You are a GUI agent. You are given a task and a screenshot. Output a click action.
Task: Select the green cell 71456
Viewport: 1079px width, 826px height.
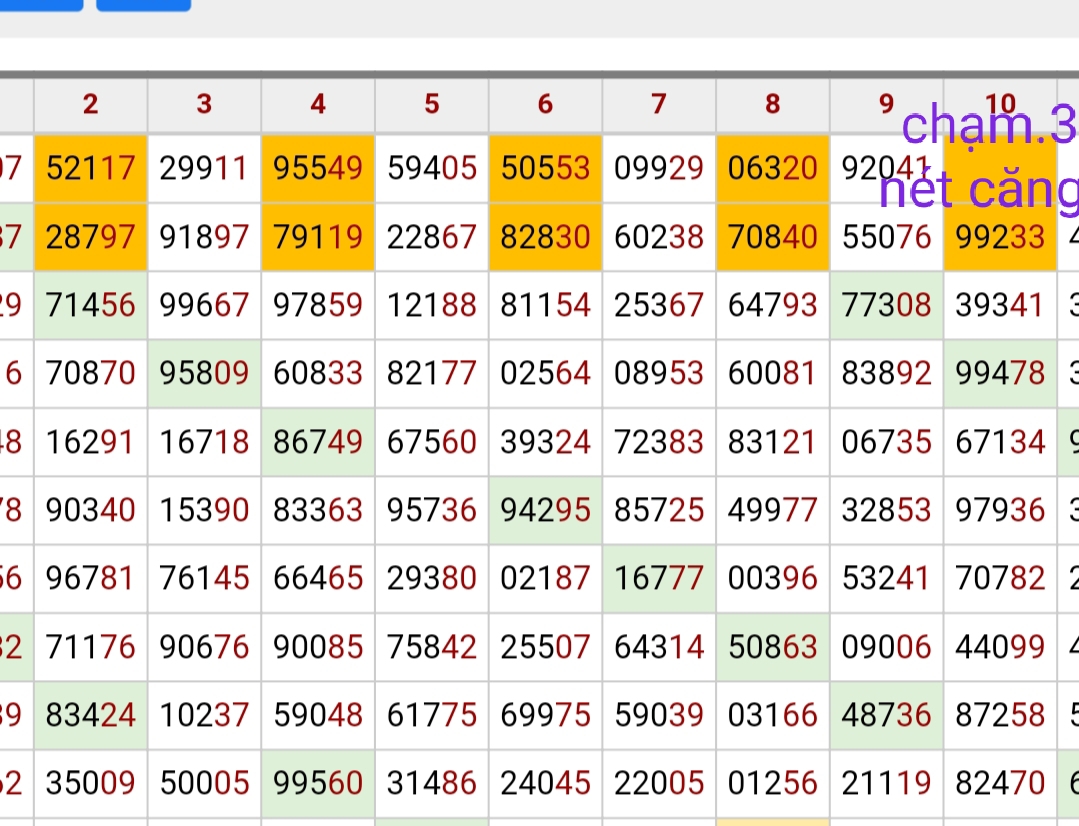click(90, 305)
